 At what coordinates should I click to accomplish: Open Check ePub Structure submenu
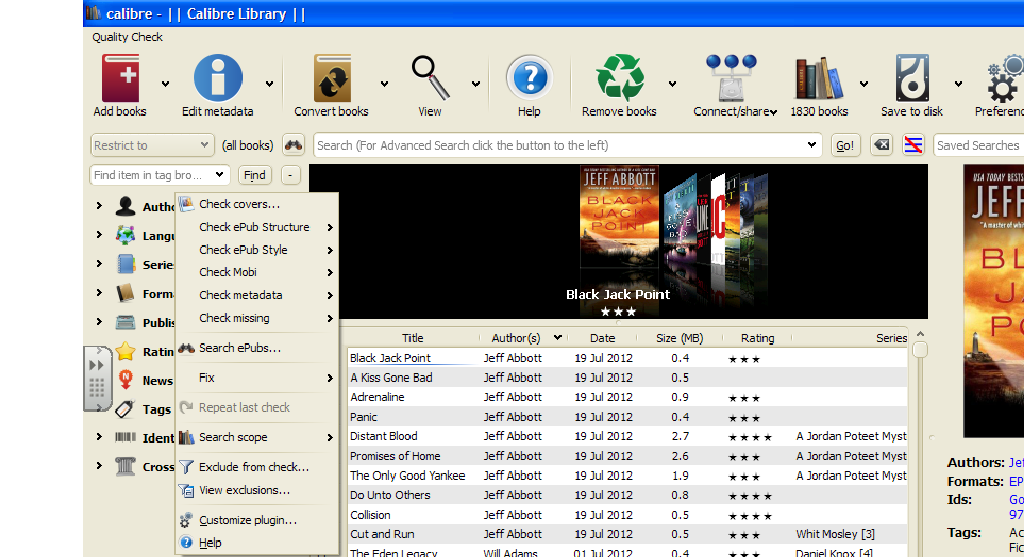point(257,227)
